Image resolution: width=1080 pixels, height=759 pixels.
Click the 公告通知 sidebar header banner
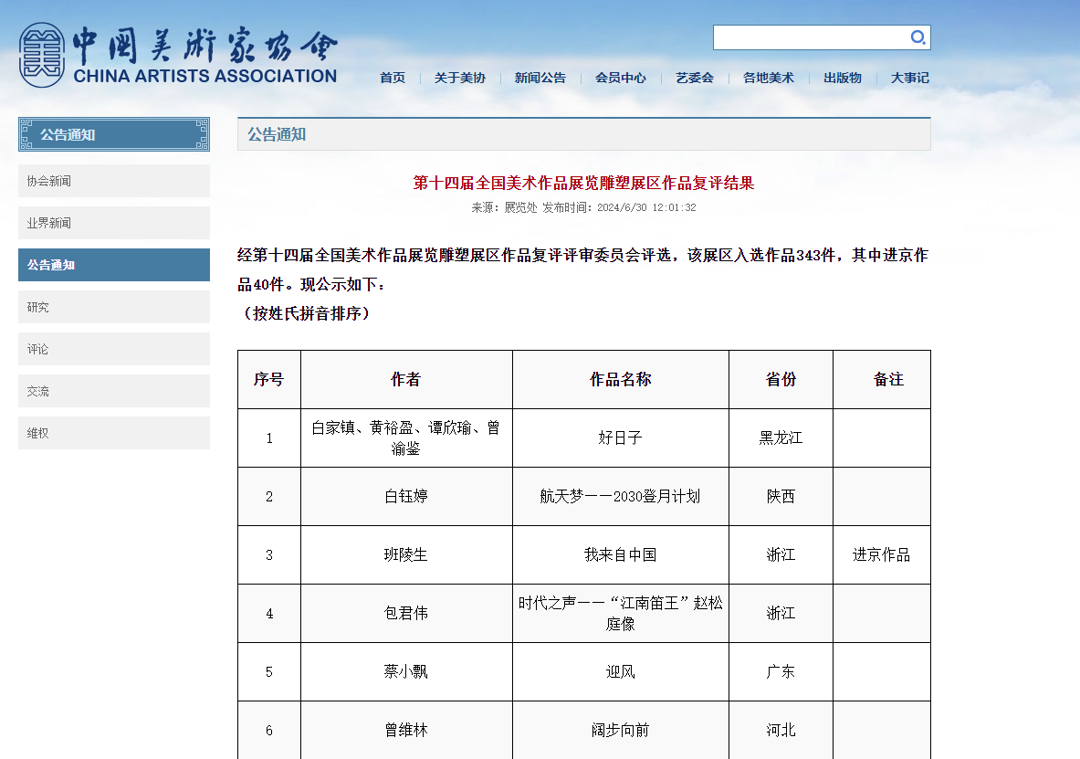click(114, 135)
